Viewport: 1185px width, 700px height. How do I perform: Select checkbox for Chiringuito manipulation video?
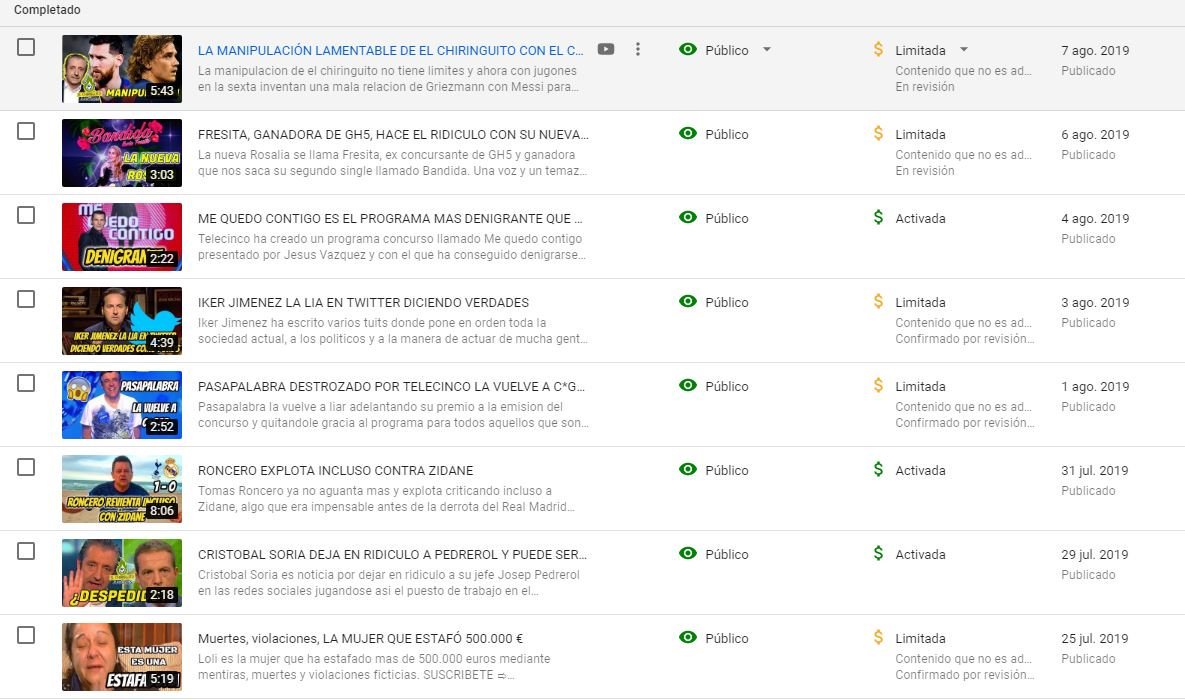[26, 47]
